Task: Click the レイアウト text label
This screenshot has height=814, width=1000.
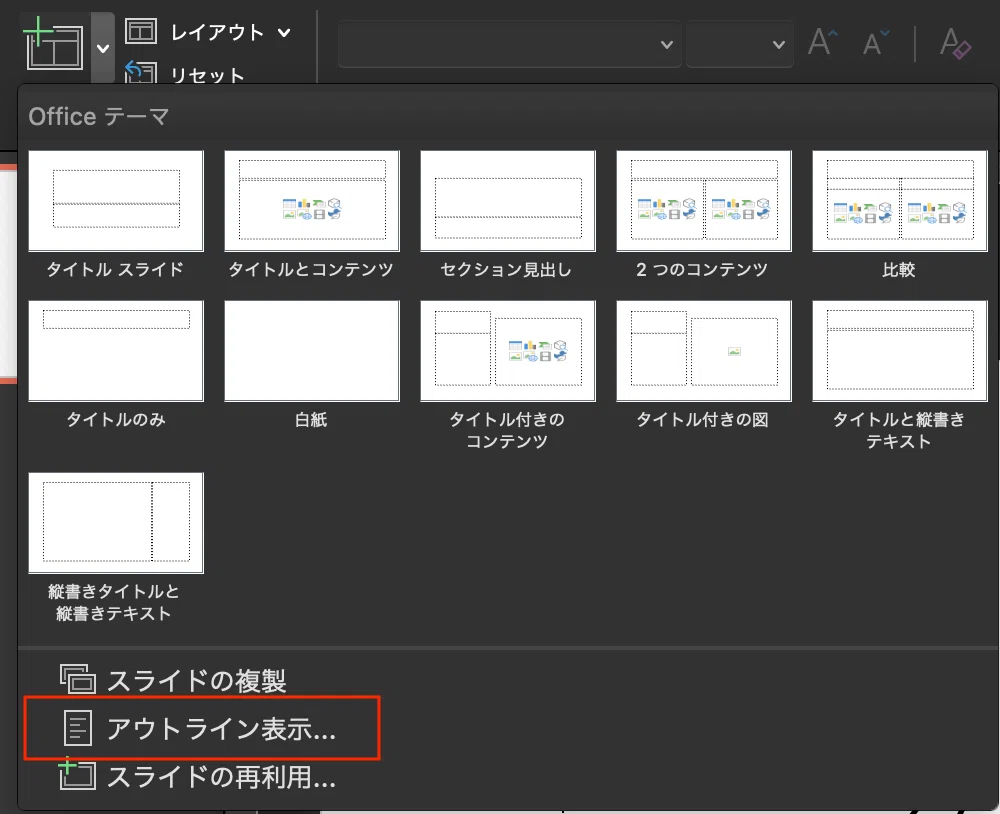Action: tap(217, 32)
